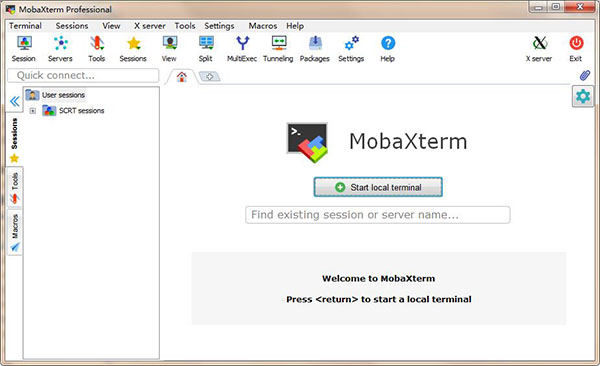
Task: Open the Sessions star toolbar icon
Action: click(x=133, y=49)
